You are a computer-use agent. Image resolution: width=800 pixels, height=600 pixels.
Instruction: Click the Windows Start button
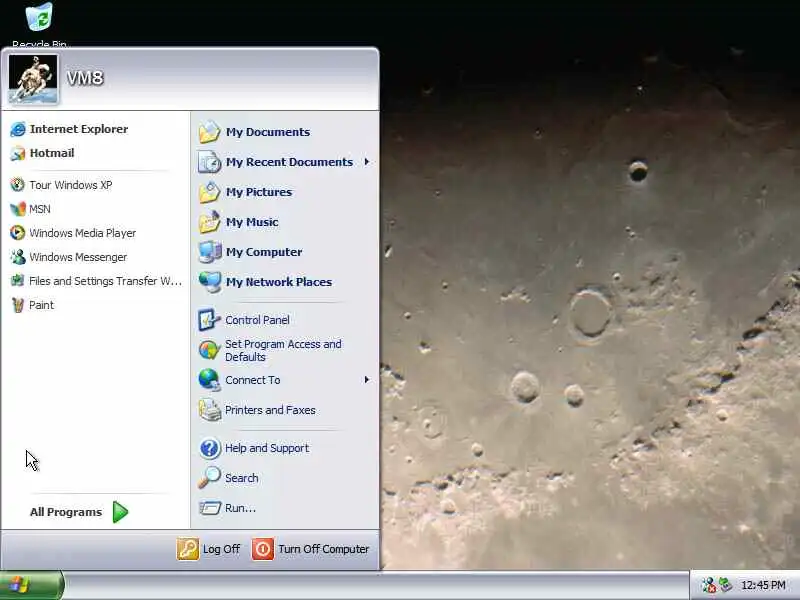(x=32, y=585)
